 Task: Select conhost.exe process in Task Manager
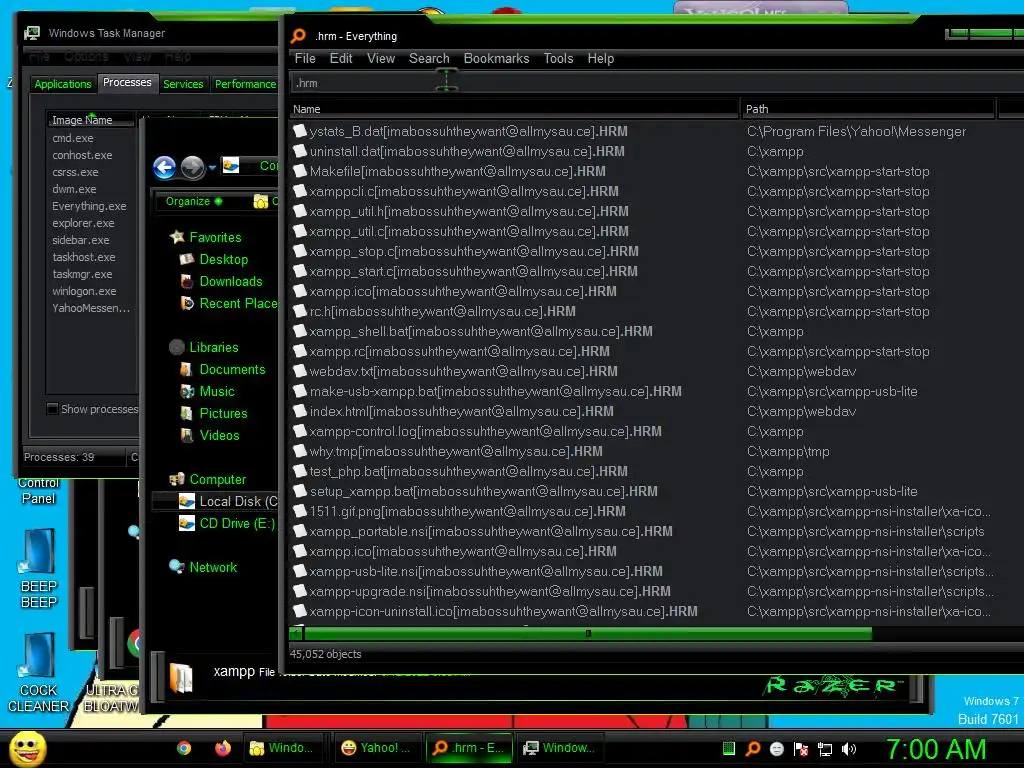tap(82, 155)
